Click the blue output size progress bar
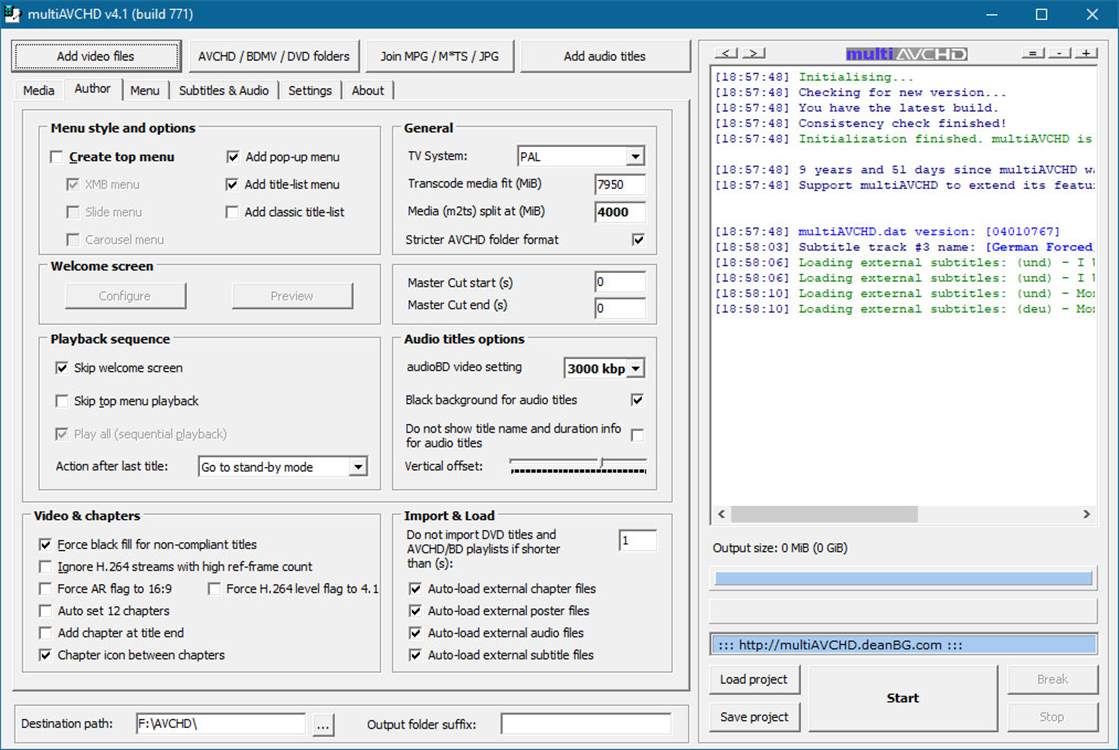 pyautogui.click(x=903, y=578)
